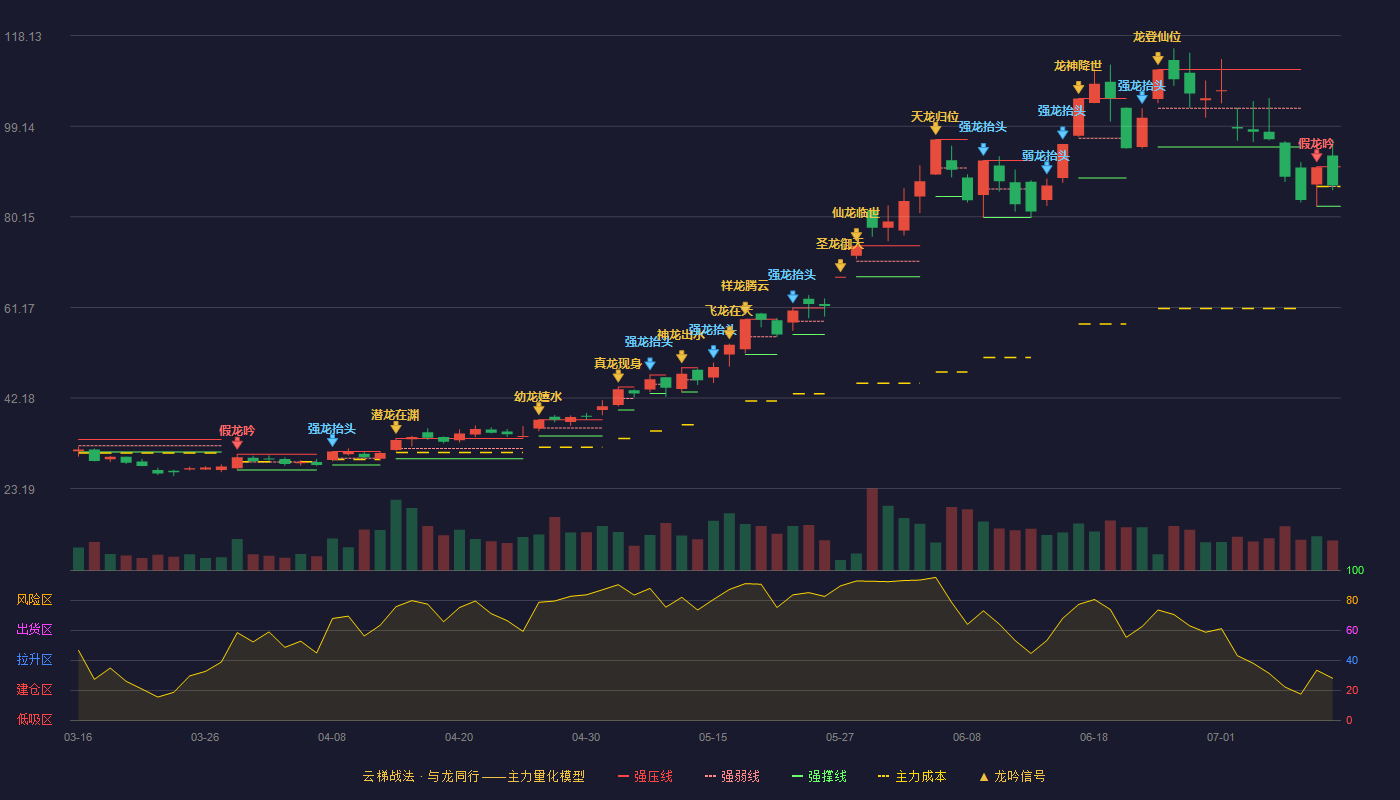Toggle the 龙吟信号 legend series
Viewport: 1400px width, 800px height.
pyautogui.click(x=1012, y=776)
